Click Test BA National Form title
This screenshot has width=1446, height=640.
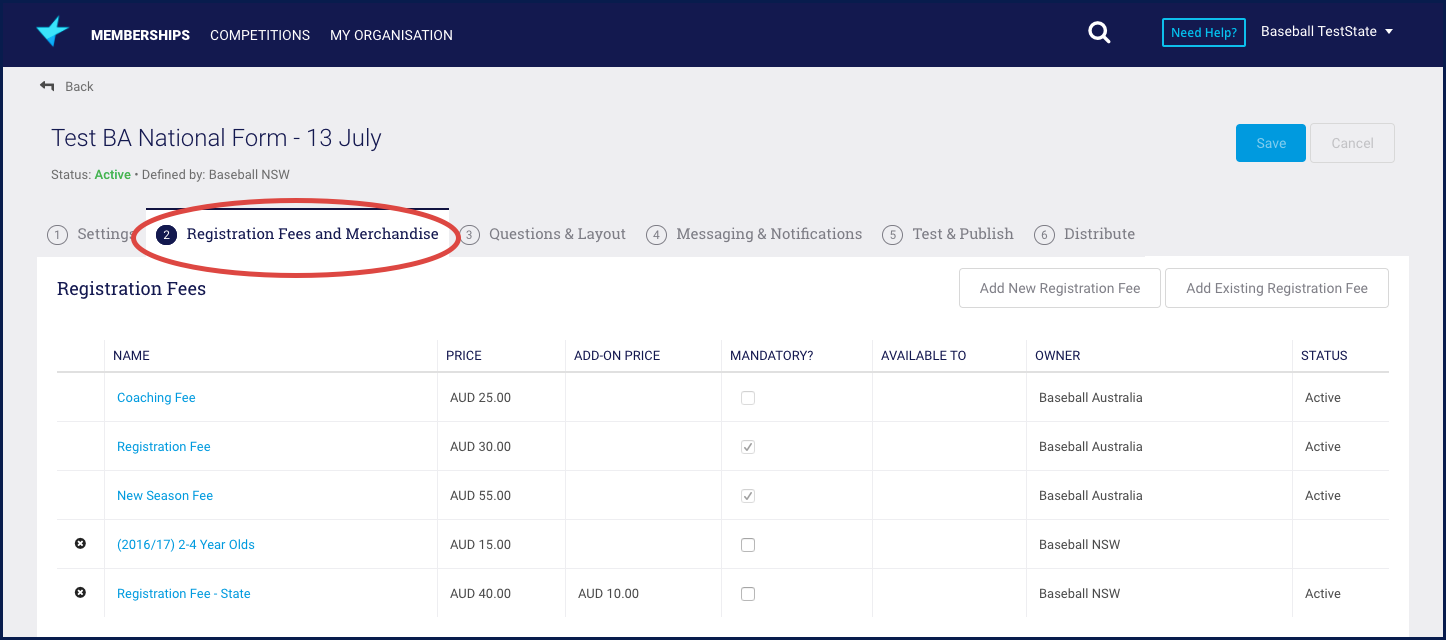[x=216, y=137]
